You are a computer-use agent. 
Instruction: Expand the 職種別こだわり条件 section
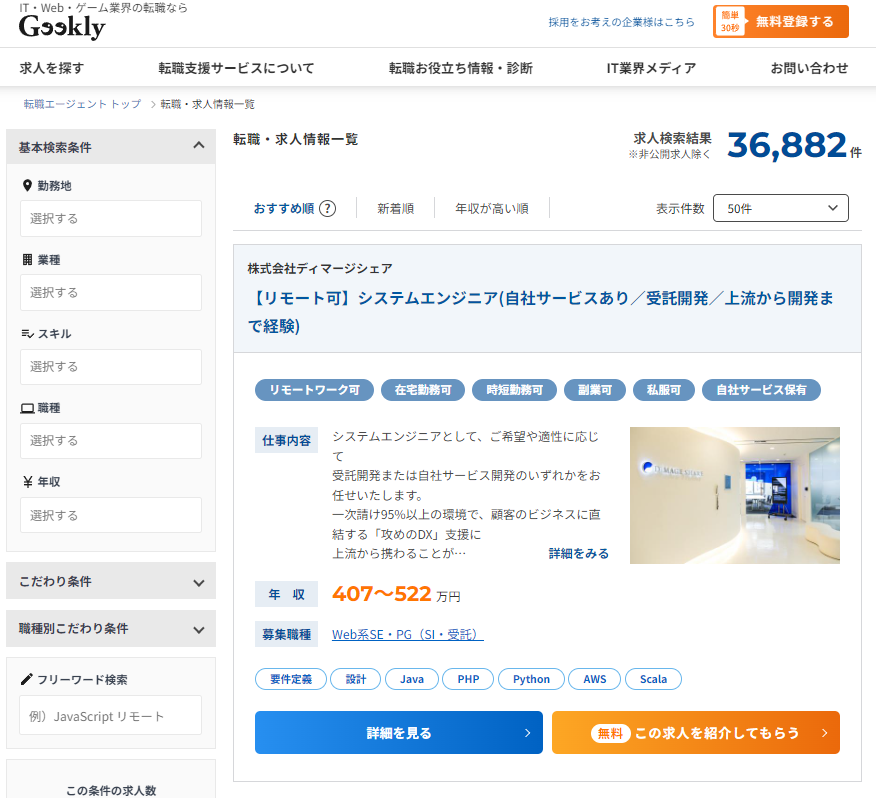pos(198,629)
